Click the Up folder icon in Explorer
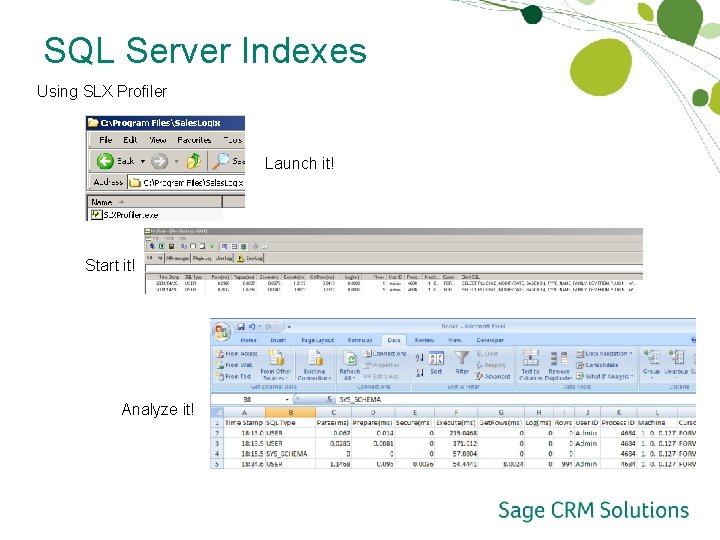Viewport: 720px width, 540px height. (193, 161)
